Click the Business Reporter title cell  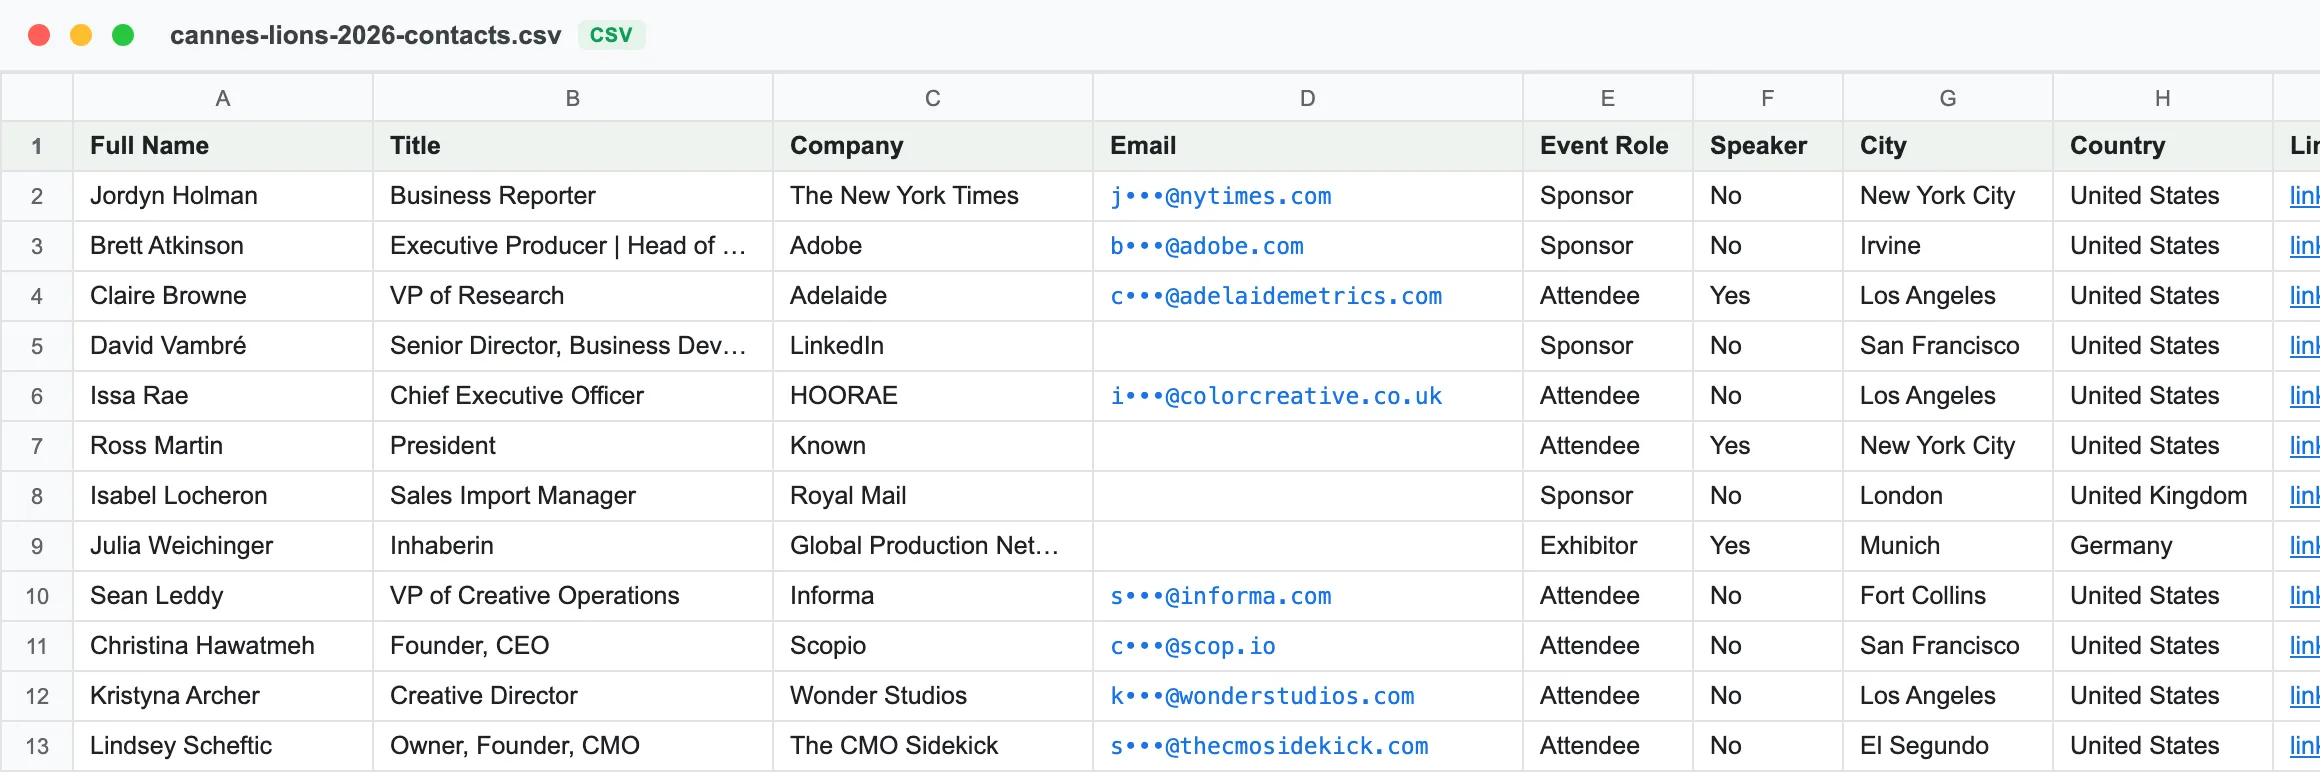(573, 196)
